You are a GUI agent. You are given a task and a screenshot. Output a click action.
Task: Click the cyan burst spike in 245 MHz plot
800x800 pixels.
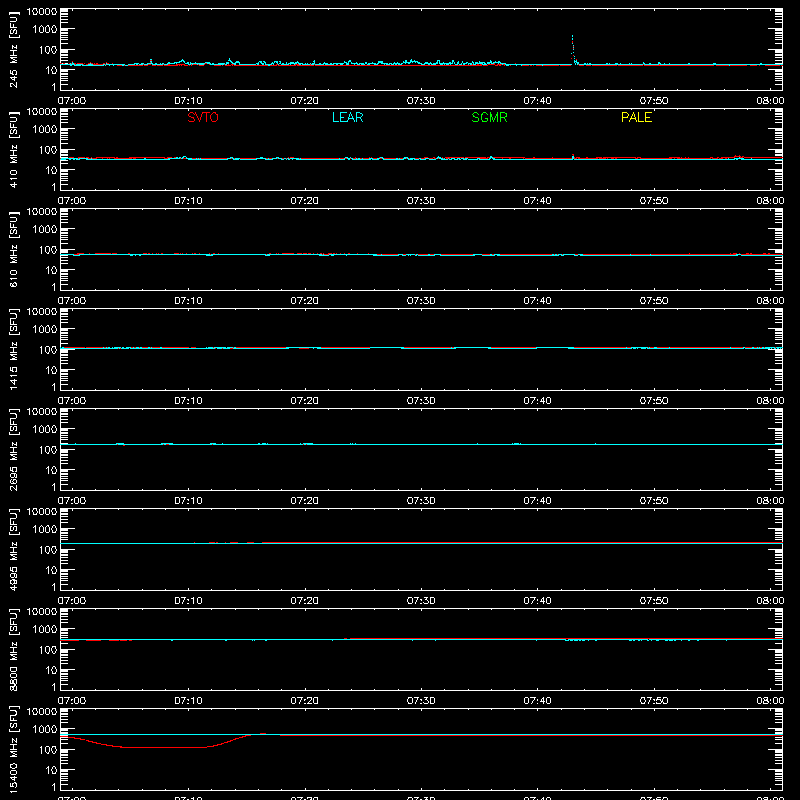573,49
